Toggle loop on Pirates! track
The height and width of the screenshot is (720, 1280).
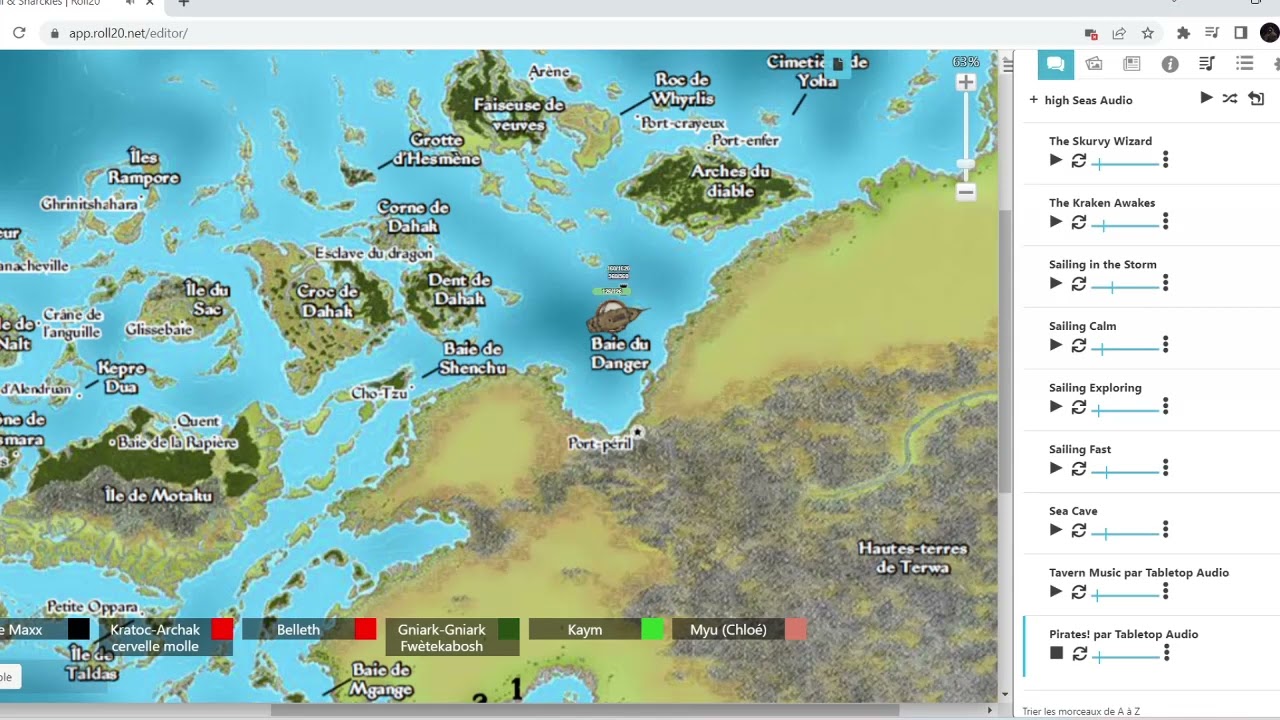point(1079,654)
